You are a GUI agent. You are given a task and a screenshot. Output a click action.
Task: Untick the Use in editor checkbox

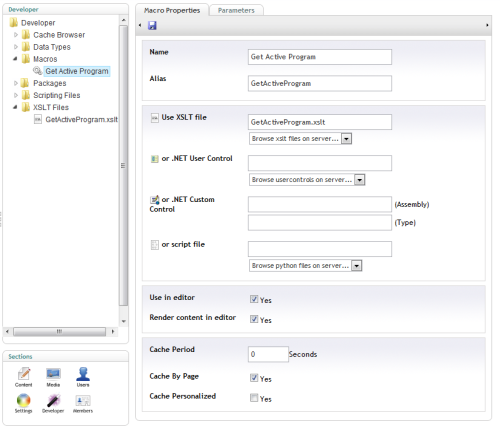pos(254,299)
